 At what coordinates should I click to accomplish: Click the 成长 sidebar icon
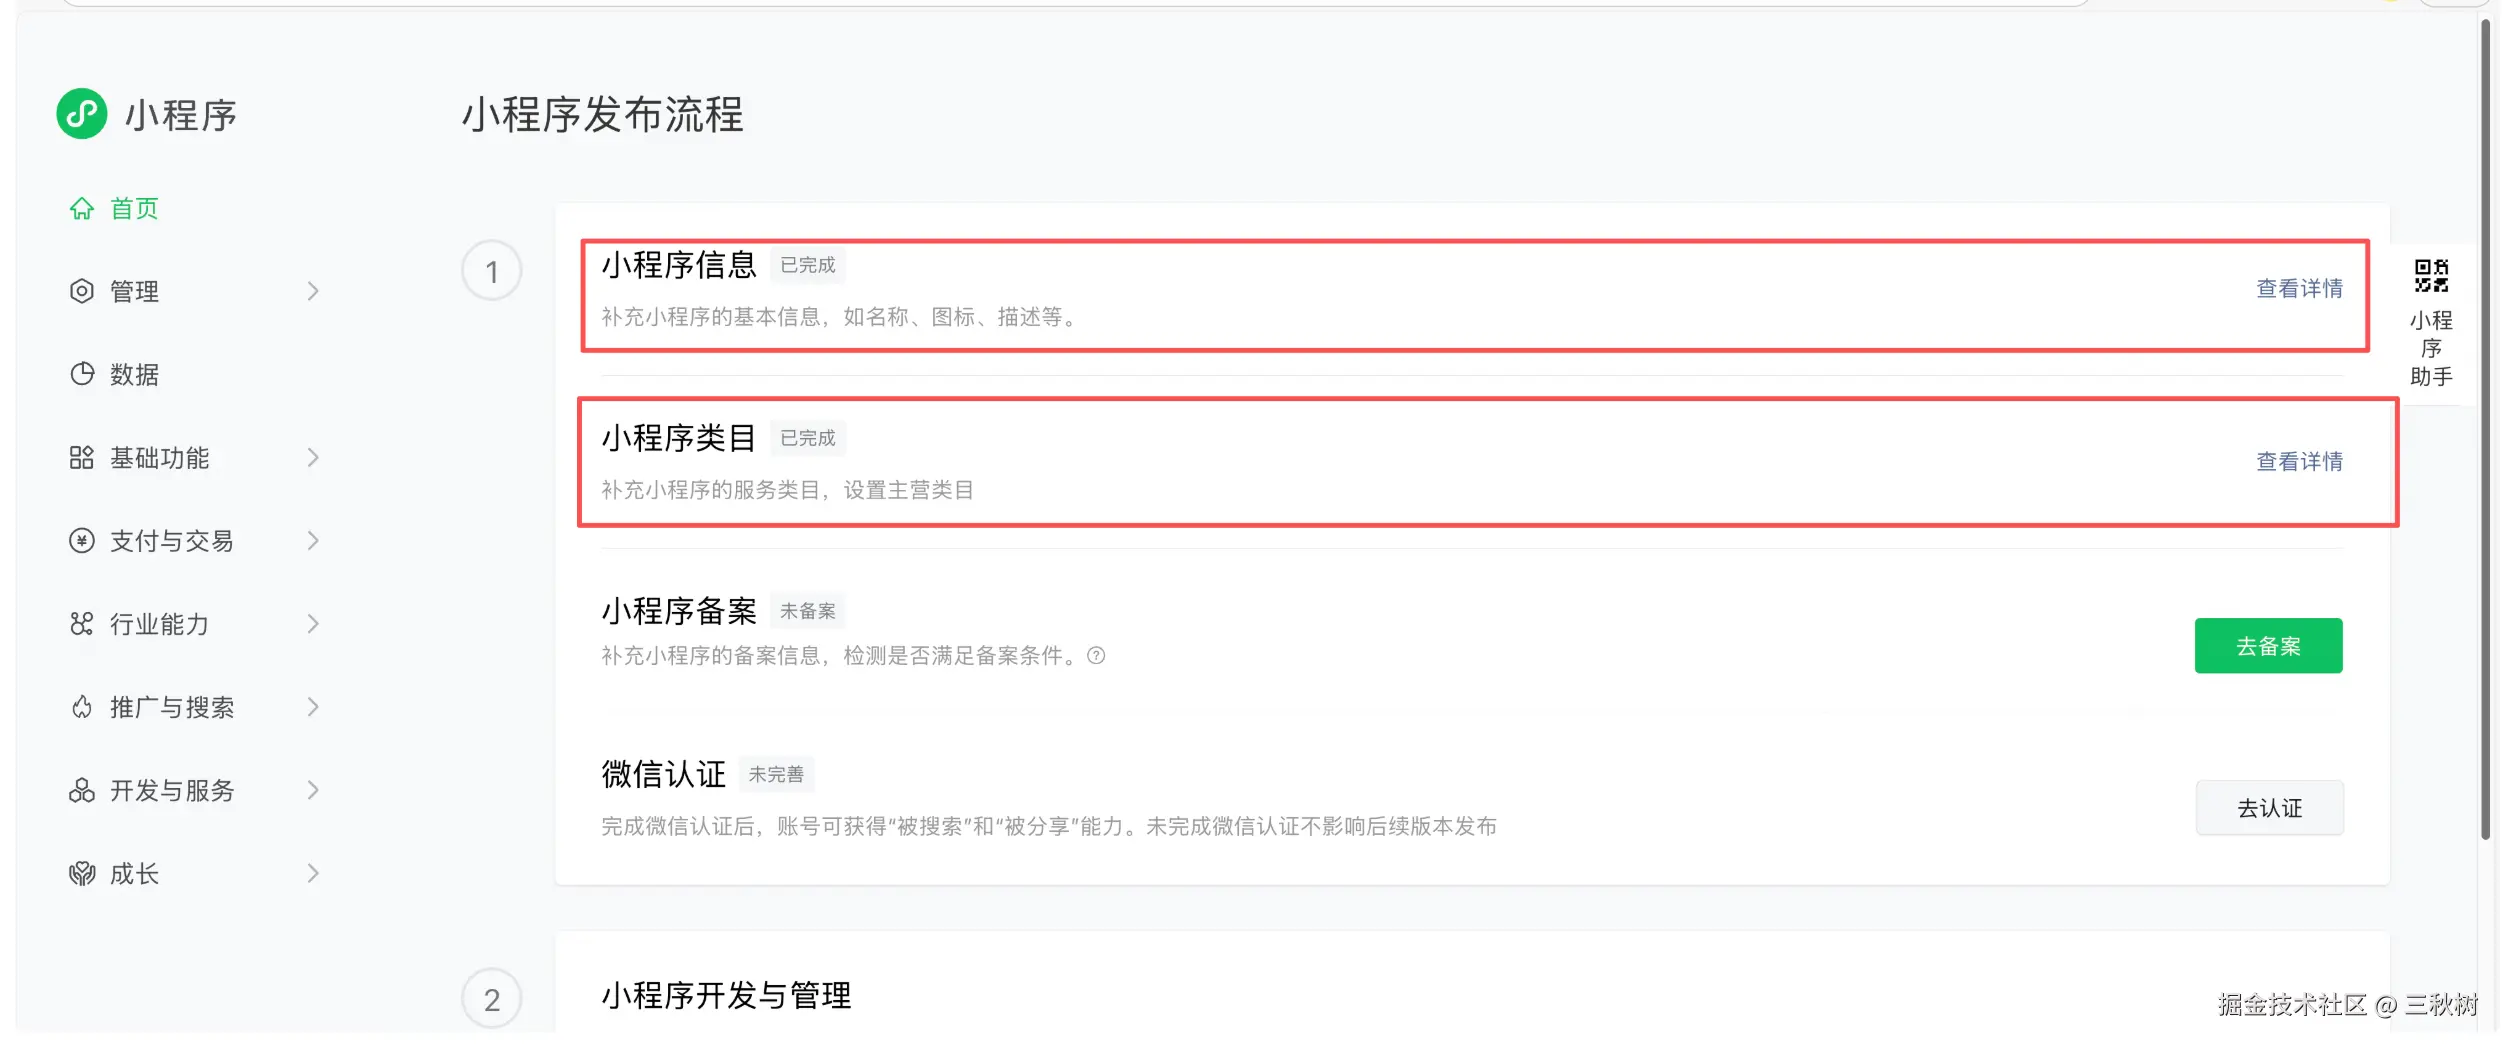tap(82, 874)
